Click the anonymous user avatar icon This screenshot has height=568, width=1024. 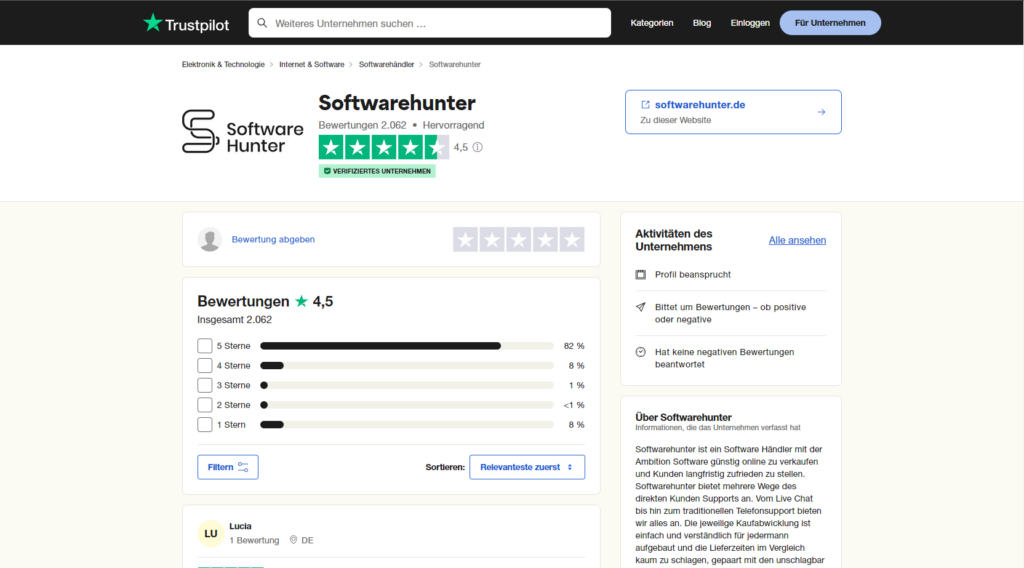(x=210, y=240)
